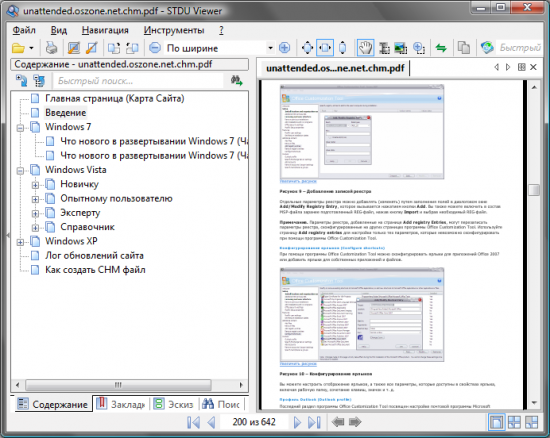This screenshot has height=438, width=550.
Task: Click the document scrollbar down arrow
Action: (x=534, y=403)
